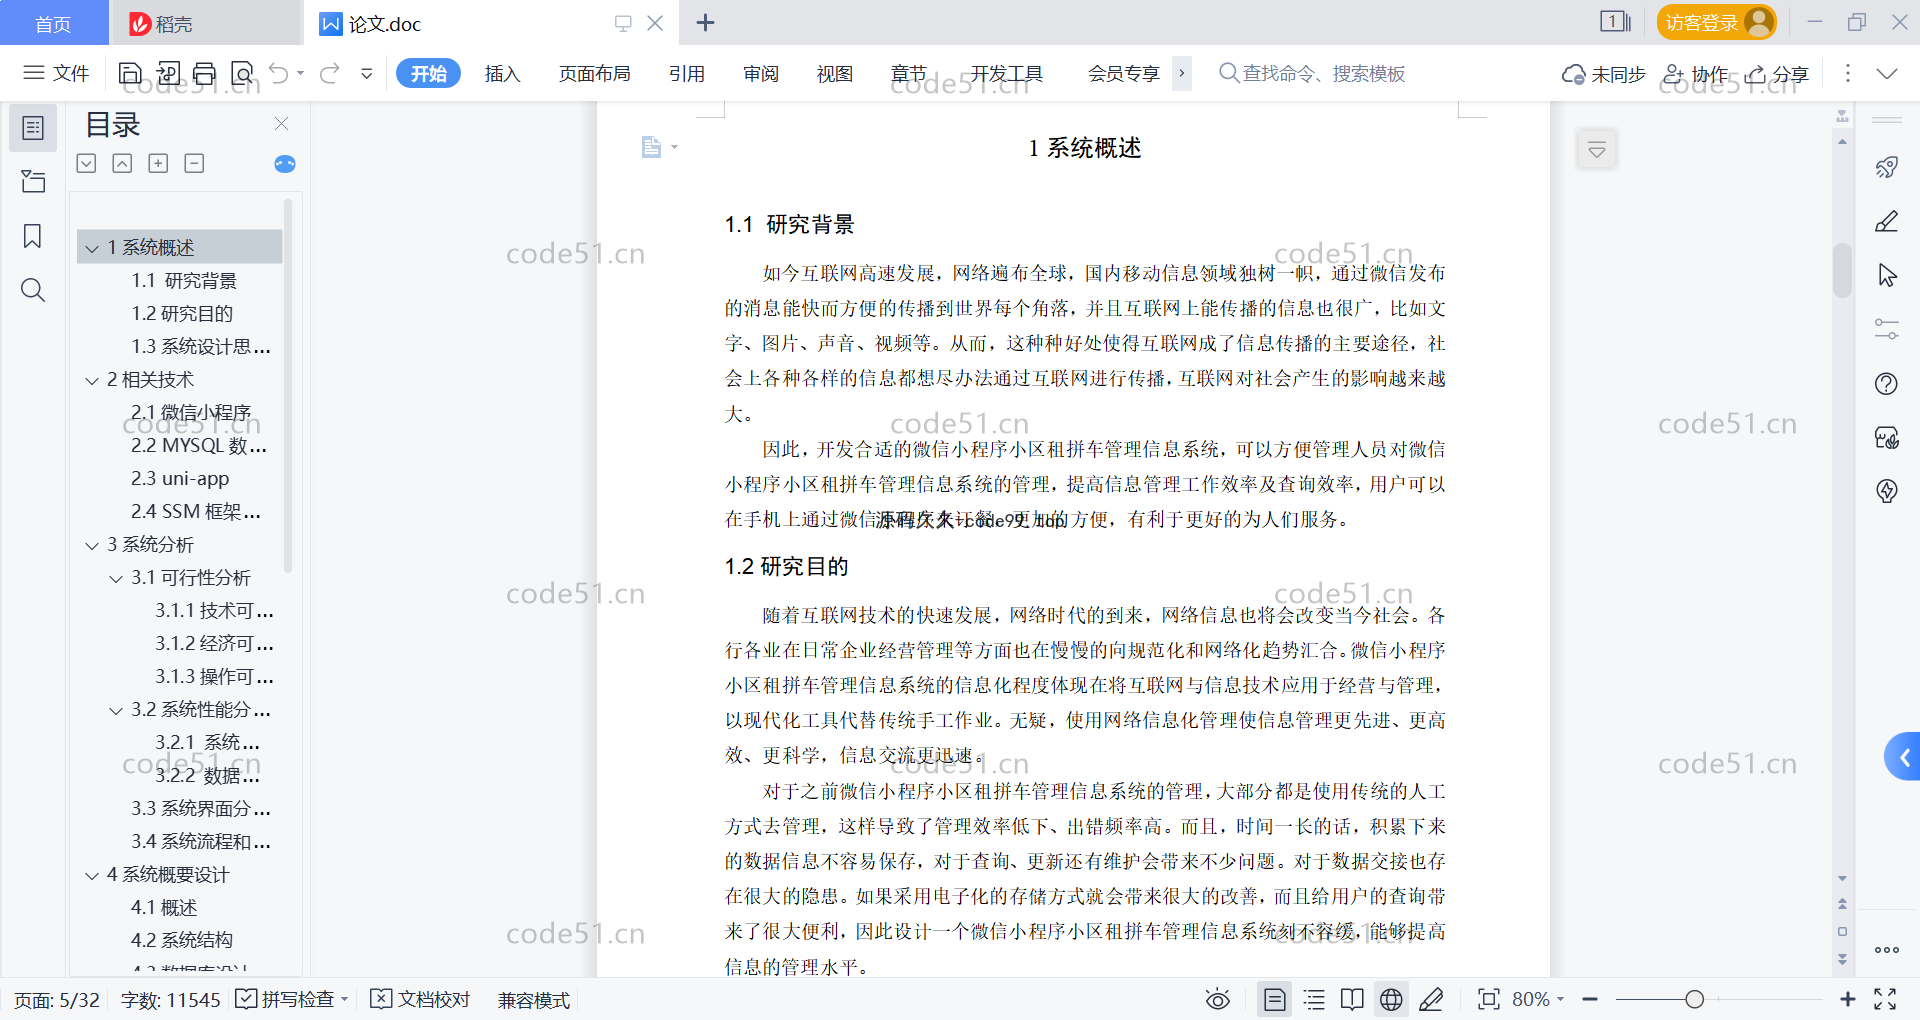Collapse the '1 系统概述' outline node
This screenshot has width=1920, height=1020.
point(92,248)
